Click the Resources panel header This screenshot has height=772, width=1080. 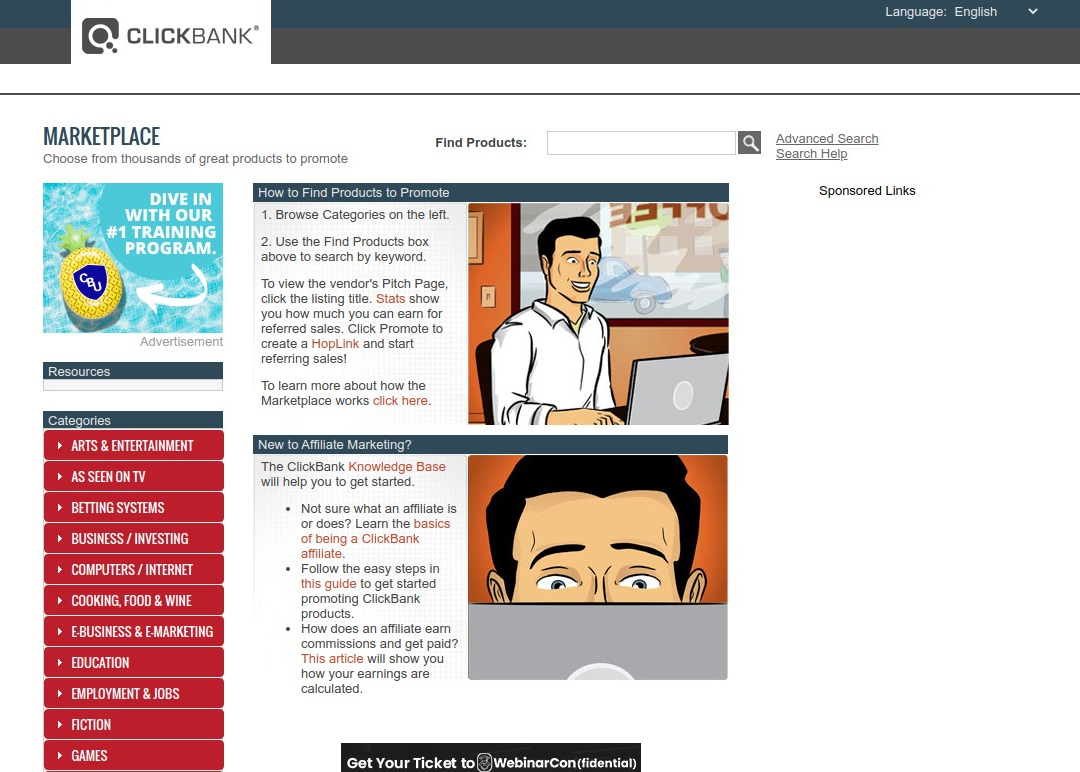coord(133,371)
